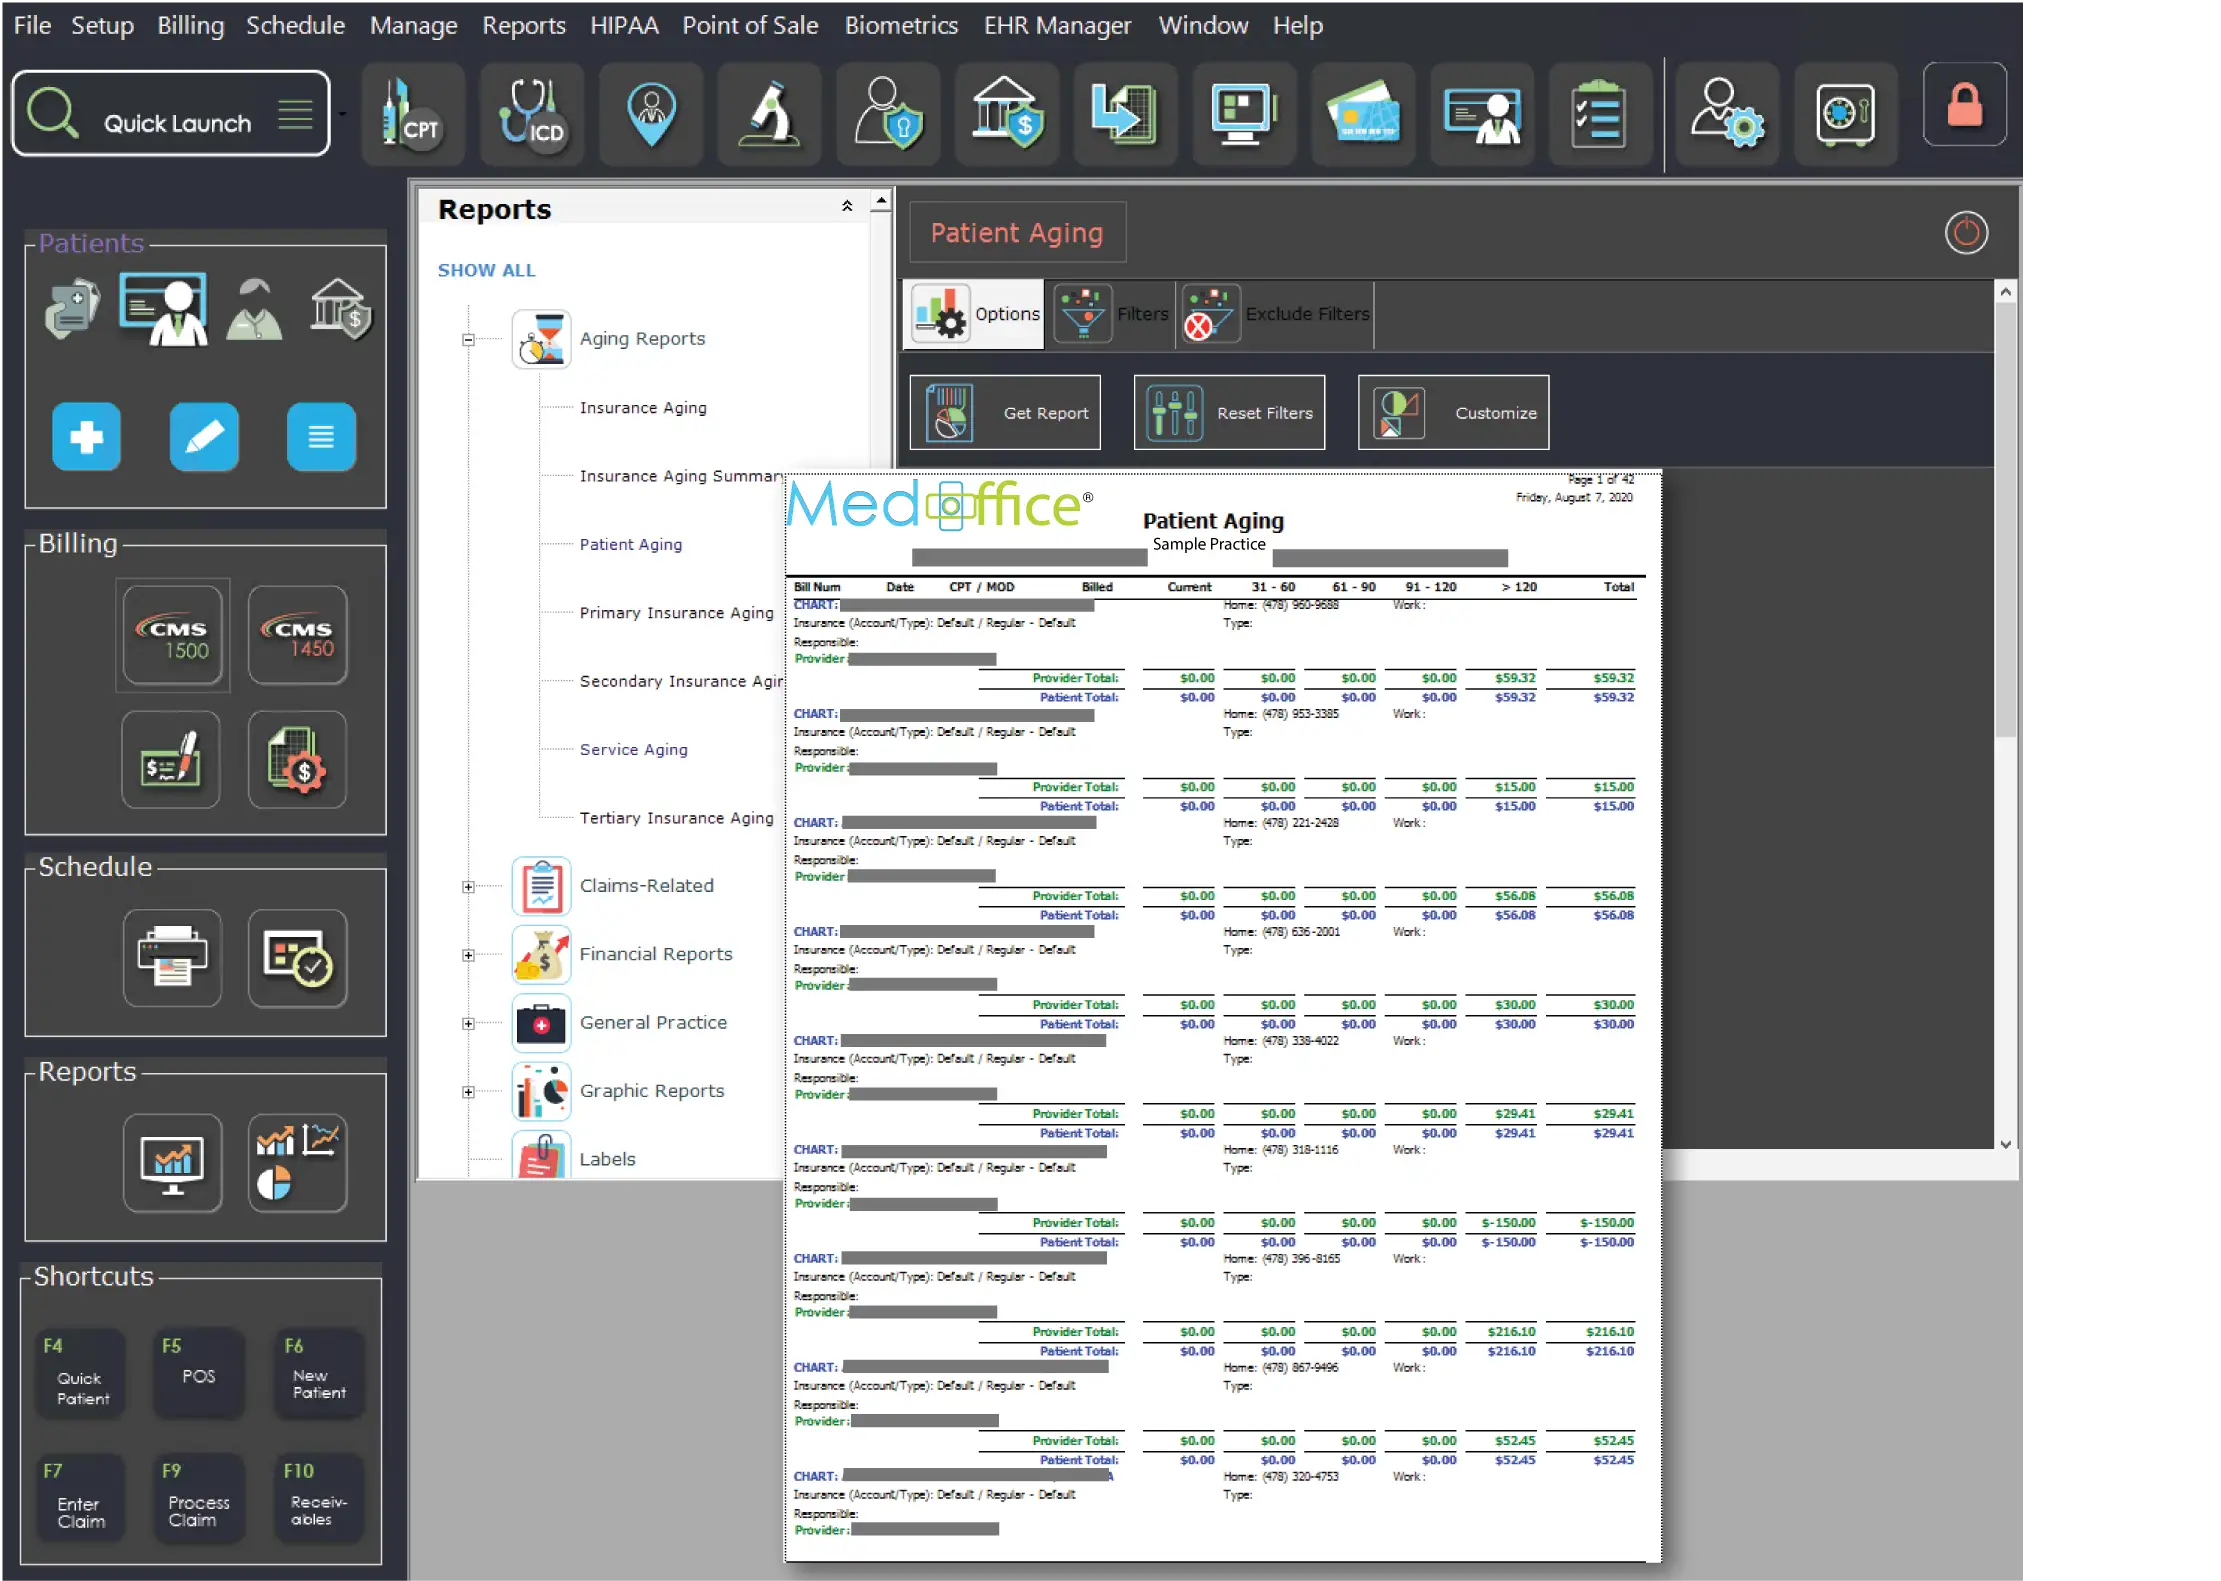Image resolution: width=2221 pixels, height=1581 pixels.
Task: Expand the Claims-Related tree node
Action: click(468, 886)
